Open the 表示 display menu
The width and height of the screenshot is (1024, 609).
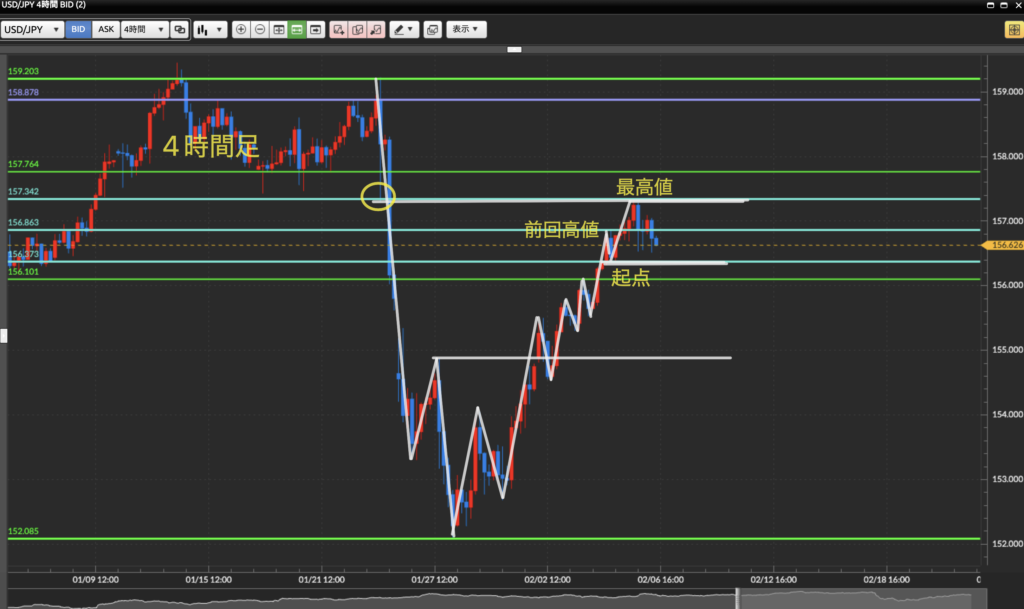tap(465, 30)
